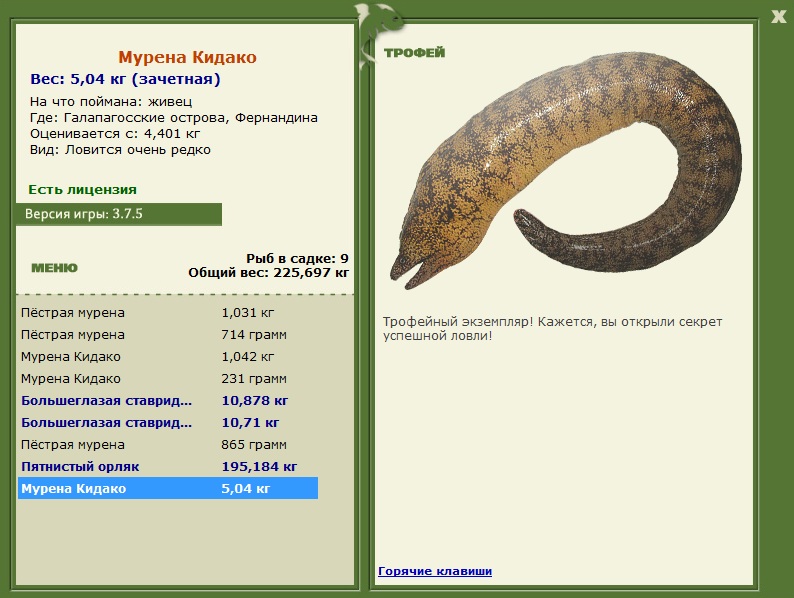Click the Рыб в садке: 9 text
Screen dimensions: 794x598
(x=297, y=259)
